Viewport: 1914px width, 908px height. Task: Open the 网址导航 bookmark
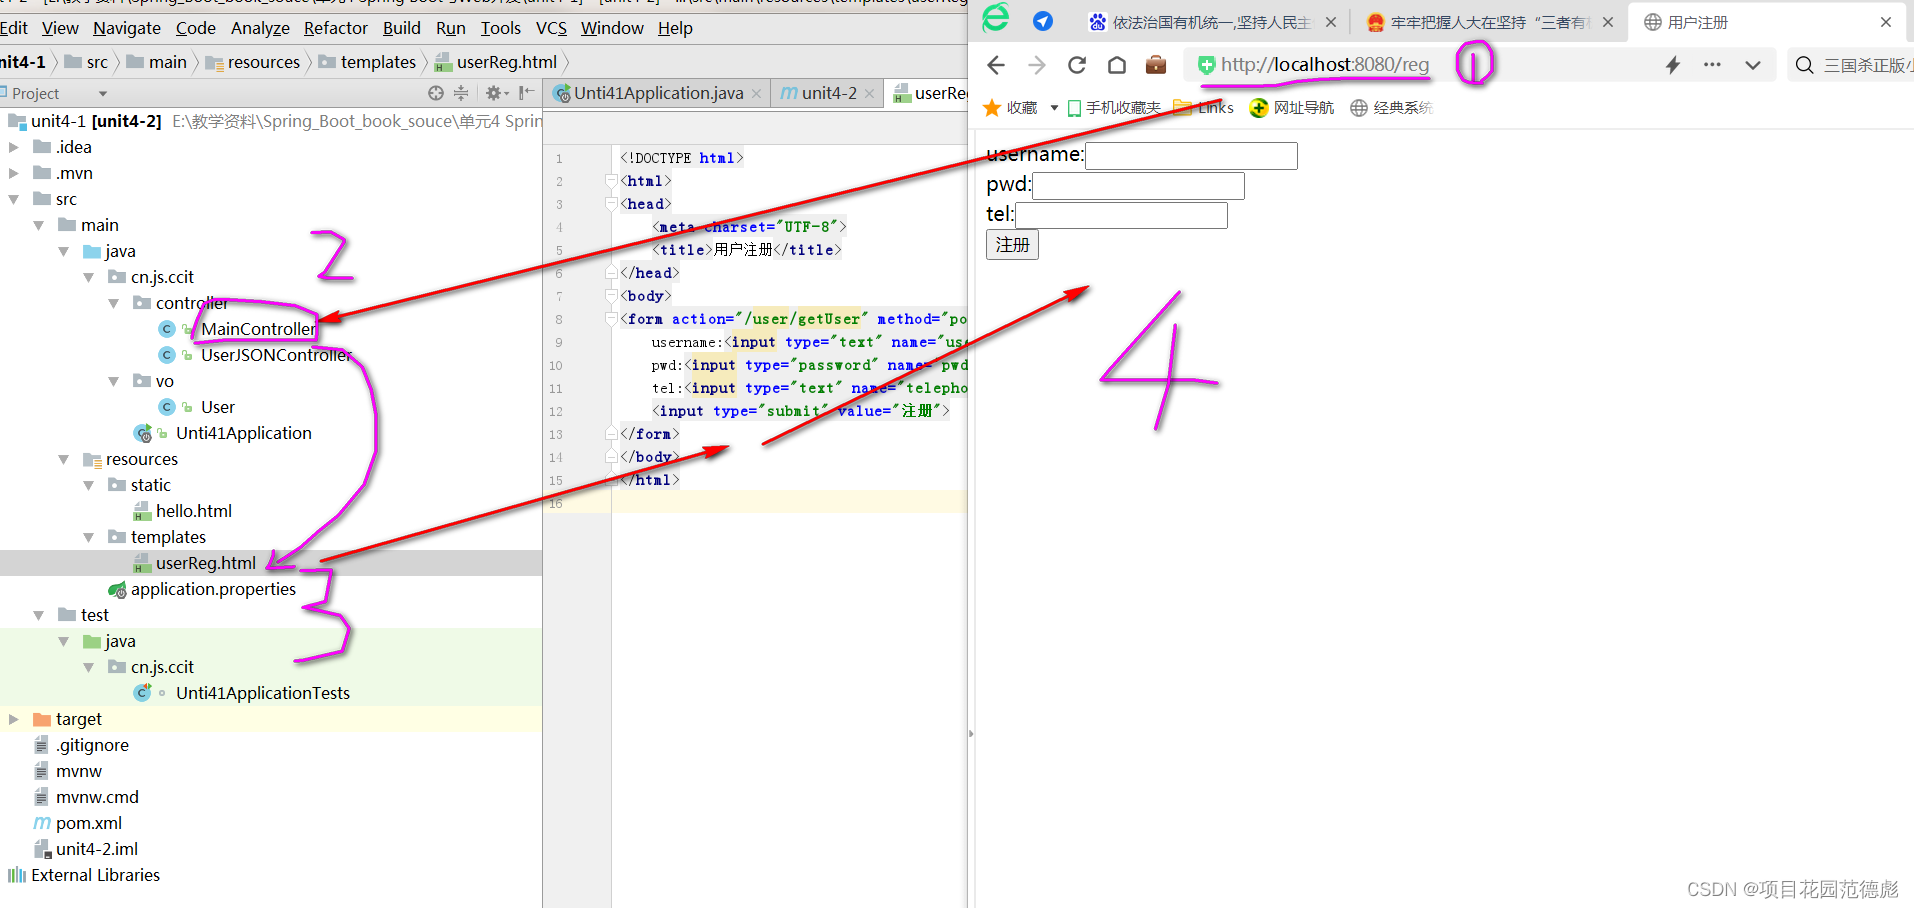1292,108
